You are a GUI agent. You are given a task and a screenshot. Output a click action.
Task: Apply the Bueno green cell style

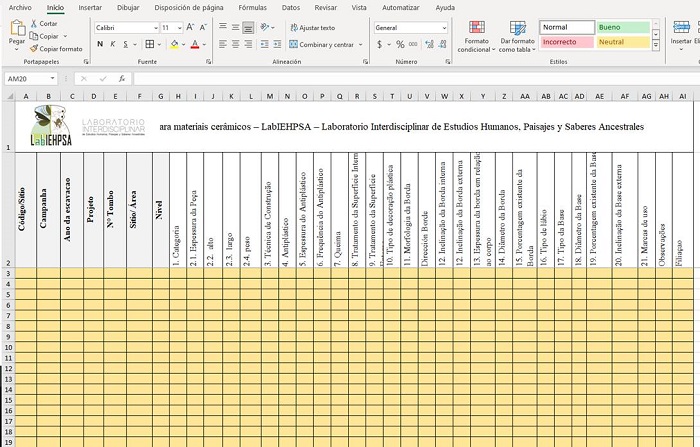pyautogui.click(x=623, y=27)
